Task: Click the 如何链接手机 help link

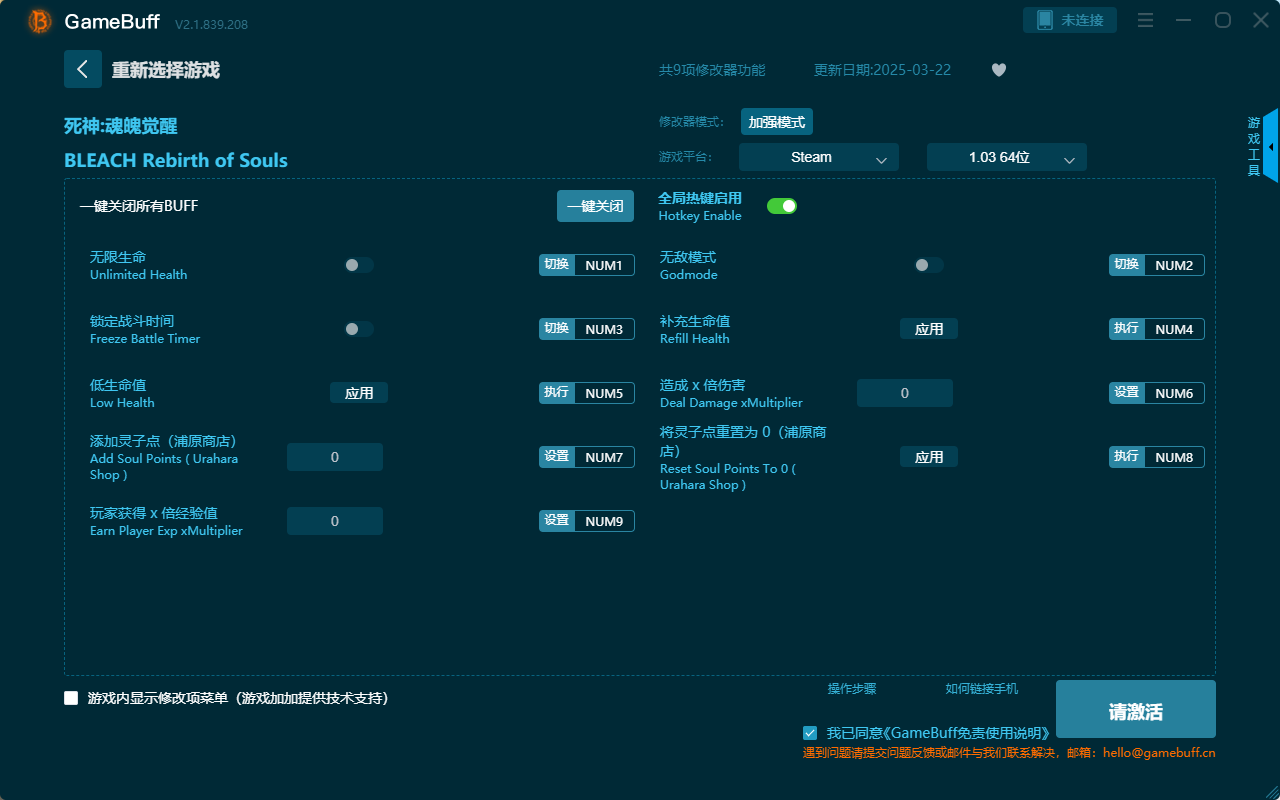Action: coord(981,689)
